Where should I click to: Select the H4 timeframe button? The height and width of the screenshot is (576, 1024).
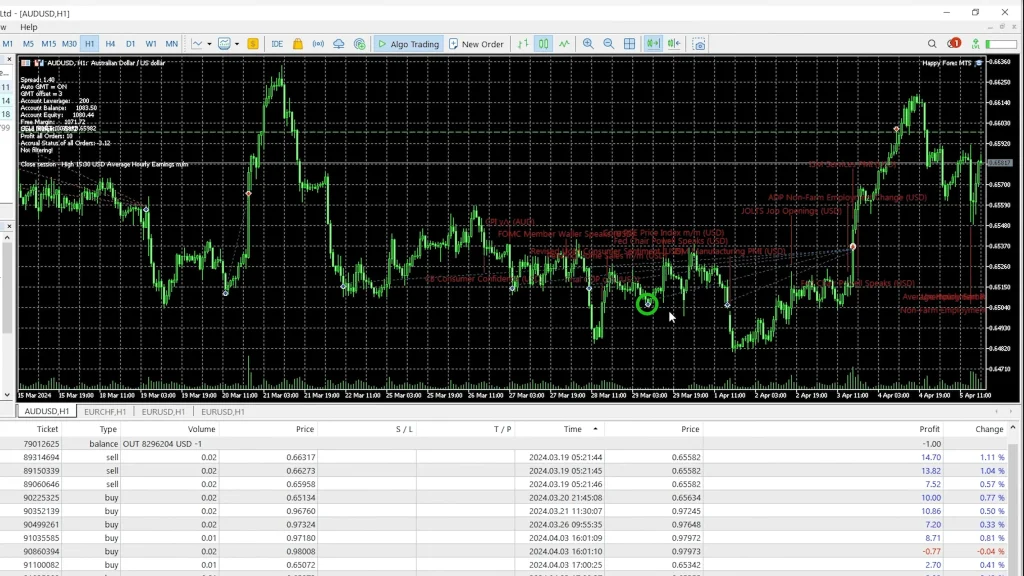[110, 44]
